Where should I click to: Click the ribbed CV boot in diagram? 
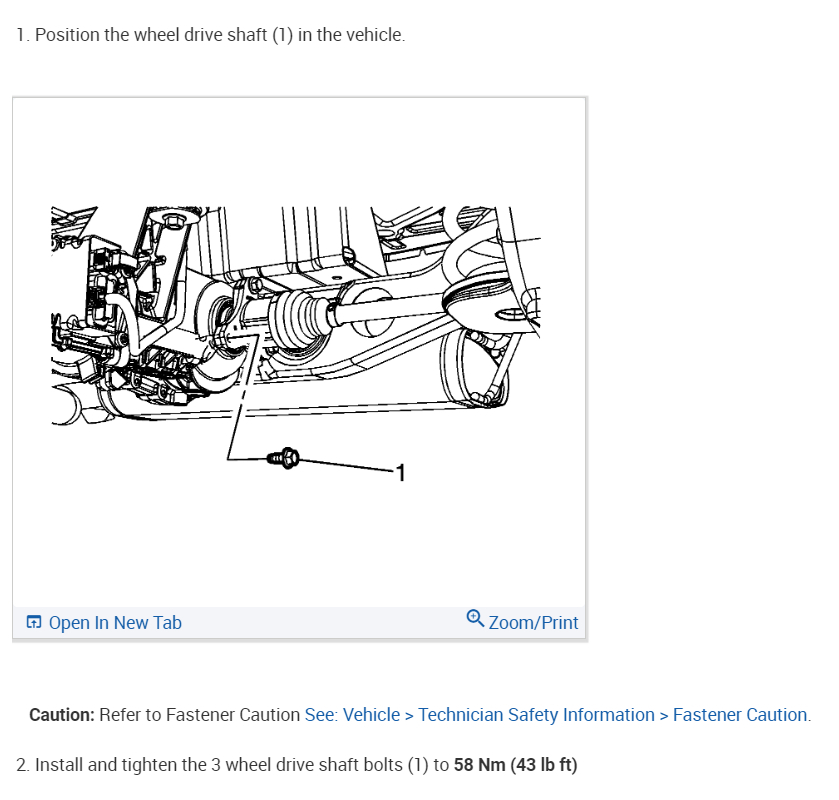[300, 319]
